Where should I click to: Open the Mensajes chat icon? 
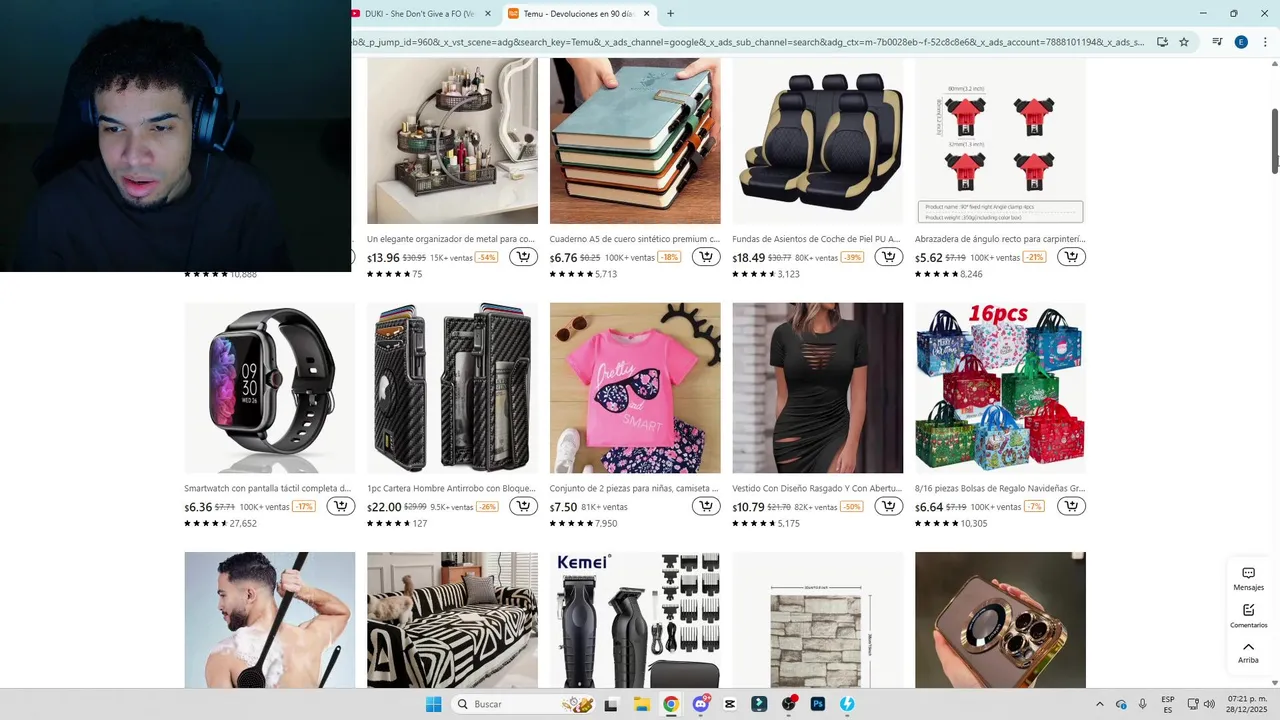pyautogui.click(x=1248, y=579)
